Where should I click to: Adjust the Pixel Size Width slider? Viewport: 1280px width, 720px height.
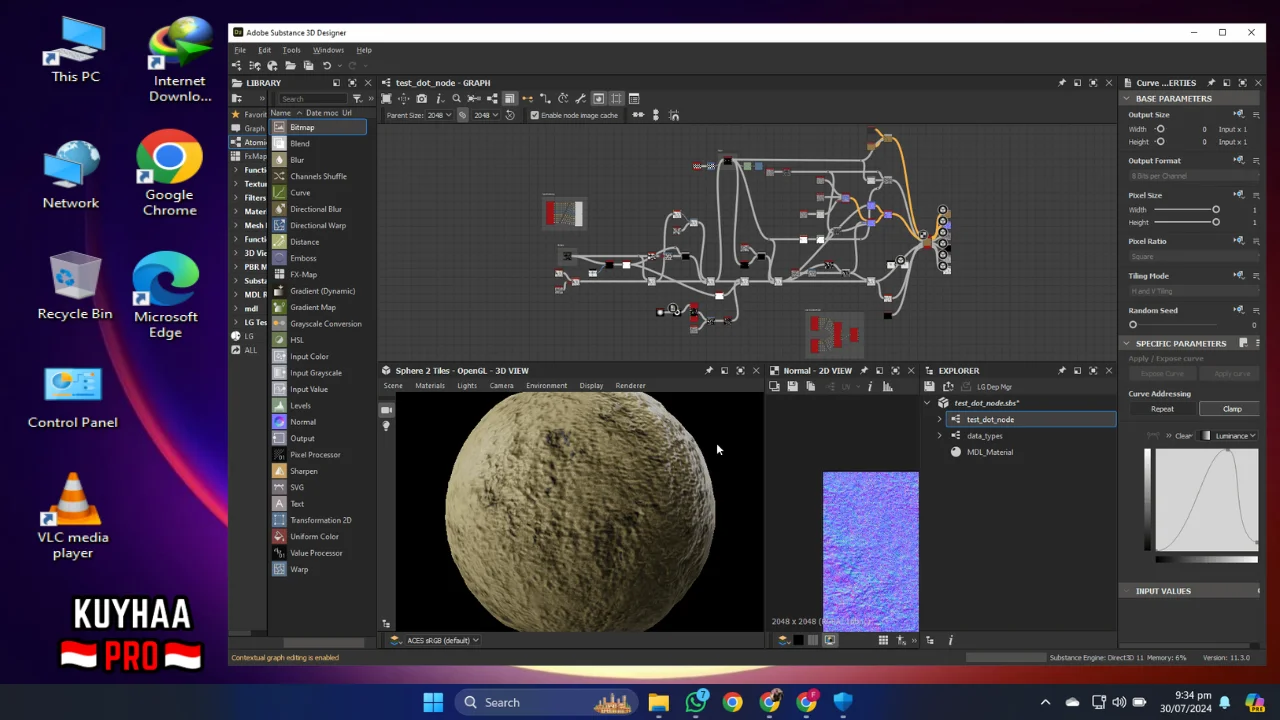[x=1186, y=210]
